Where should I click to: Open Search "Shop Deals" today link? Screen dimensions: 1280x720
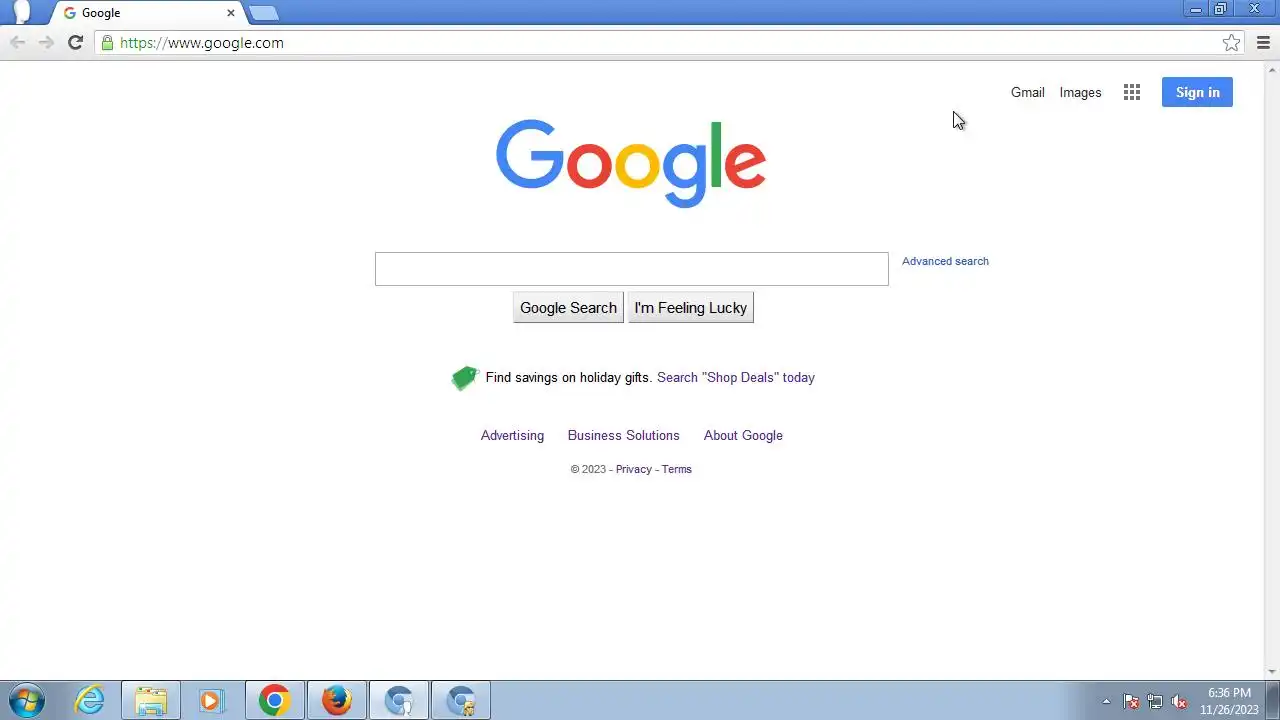point(736,377)
